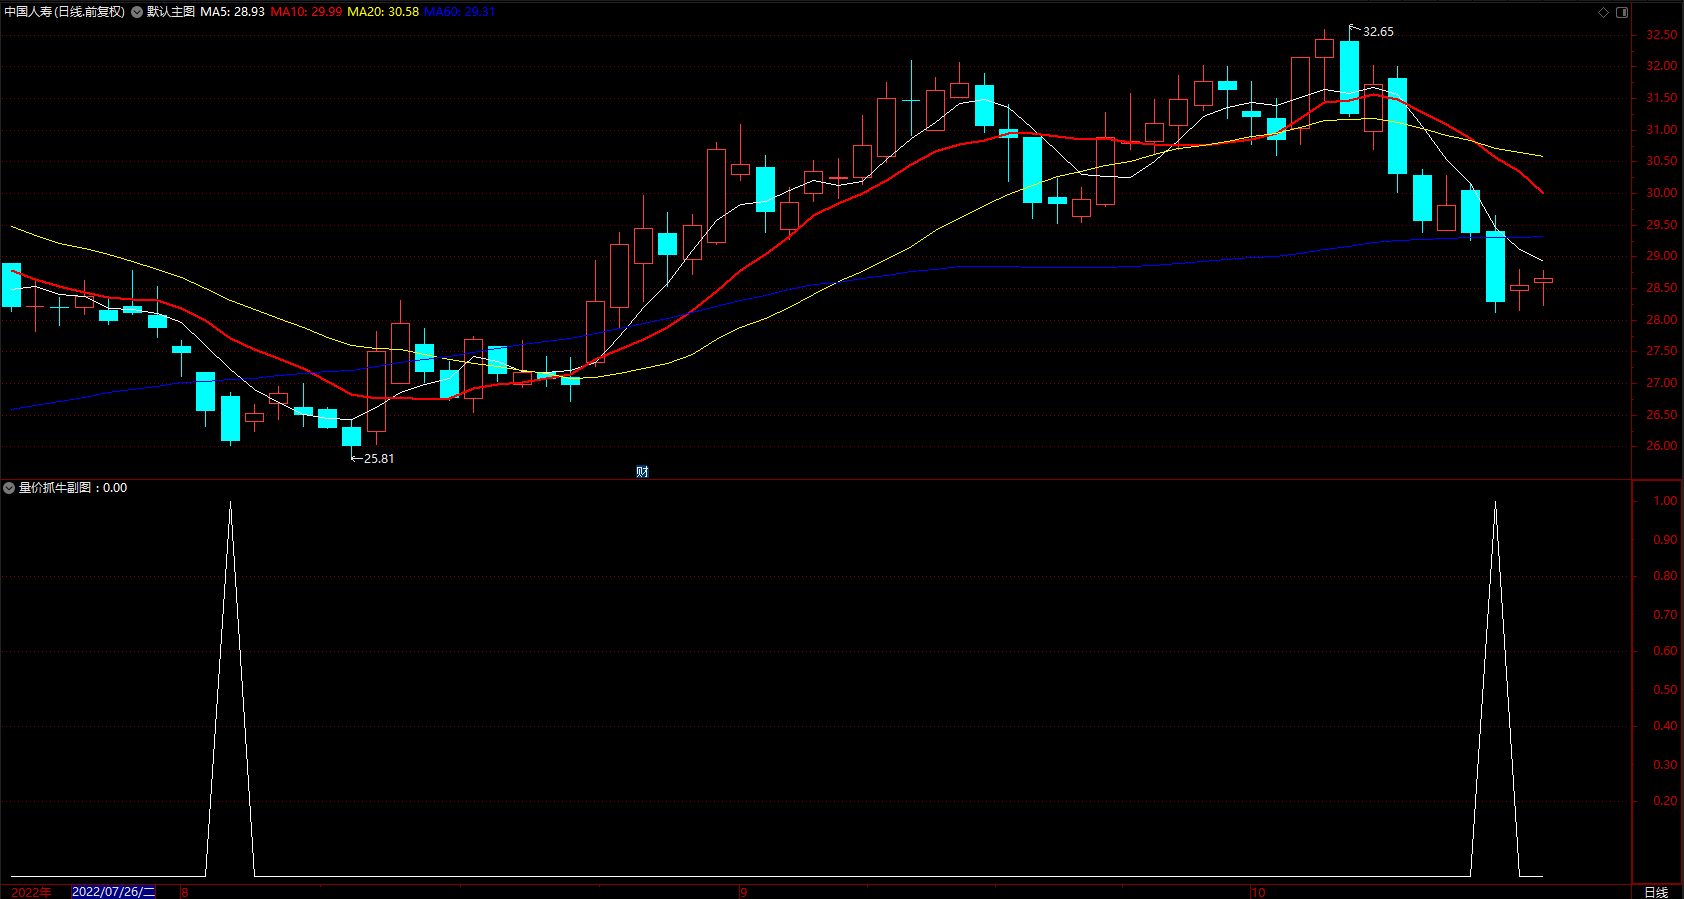Click the diamond icon at chart top-right
1684x899 pixels.
pos(1603,12)
